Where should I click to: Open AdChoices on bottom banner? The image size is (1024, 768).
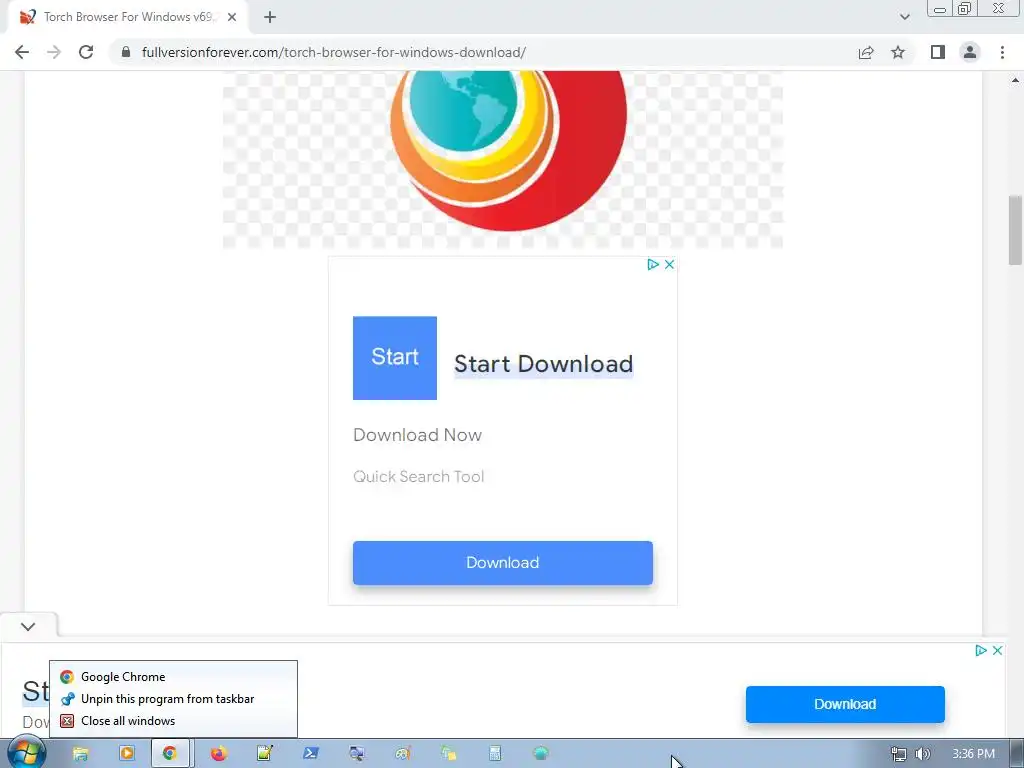click(980, 650)
